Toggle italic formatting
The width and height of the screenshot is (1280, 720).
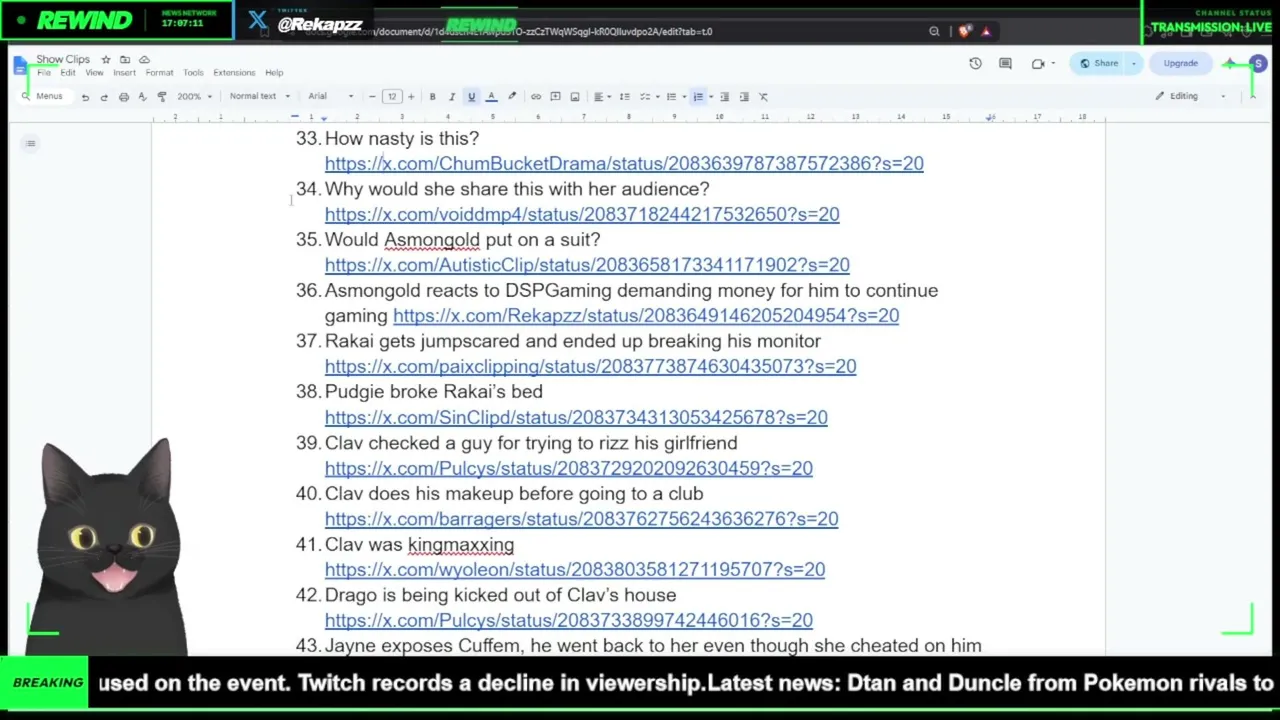(452, 97)
